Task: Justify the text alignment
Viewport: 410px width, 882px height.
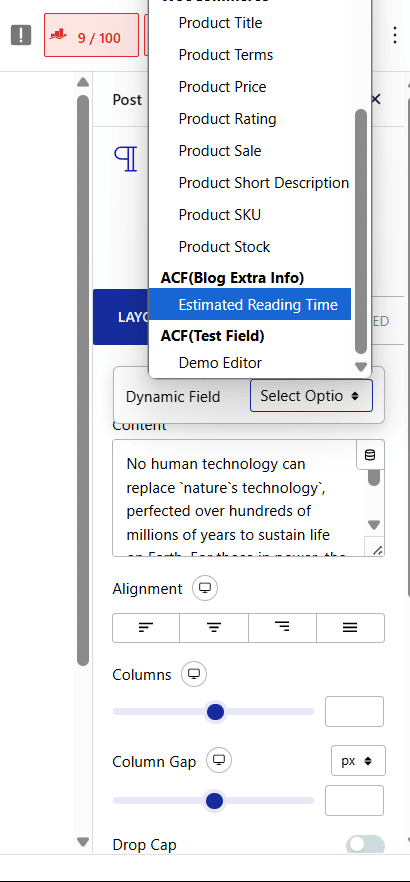Action: point(350,628)
